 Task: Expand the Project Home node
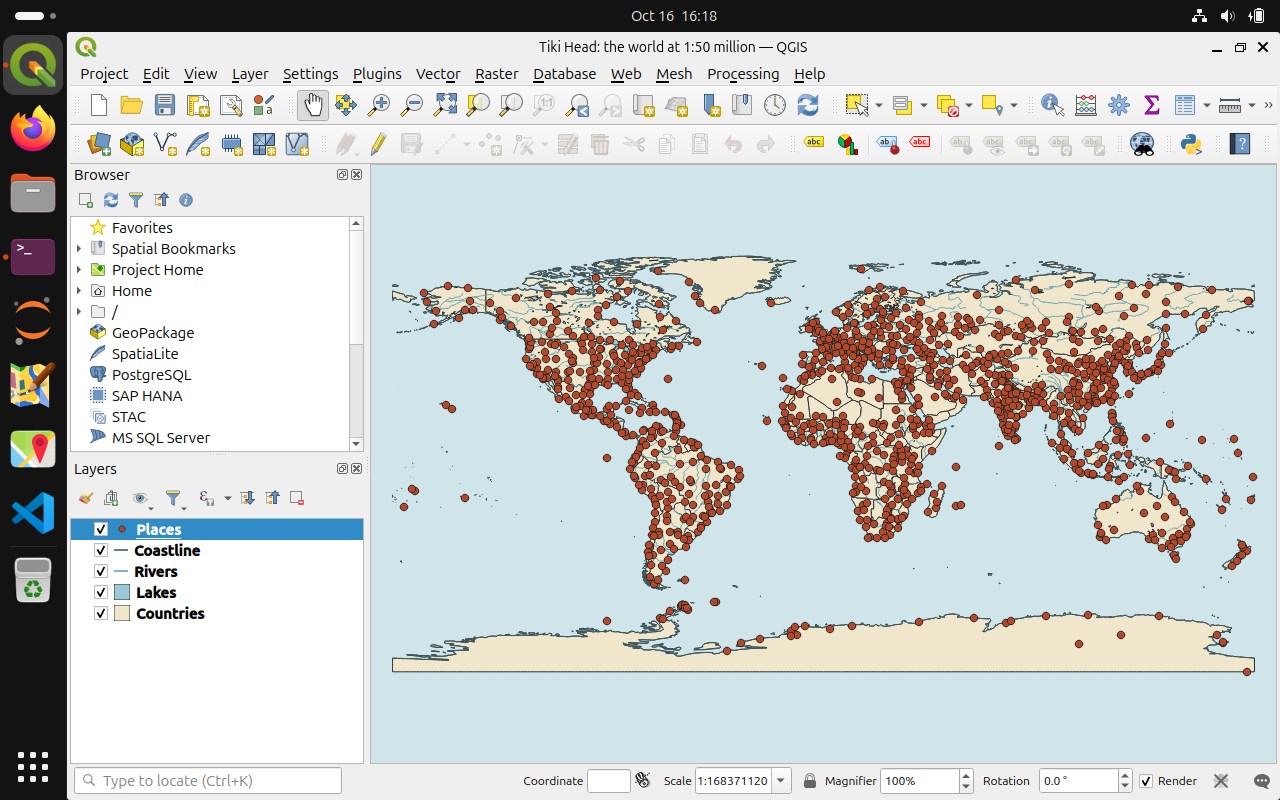[x=80, y=270]
